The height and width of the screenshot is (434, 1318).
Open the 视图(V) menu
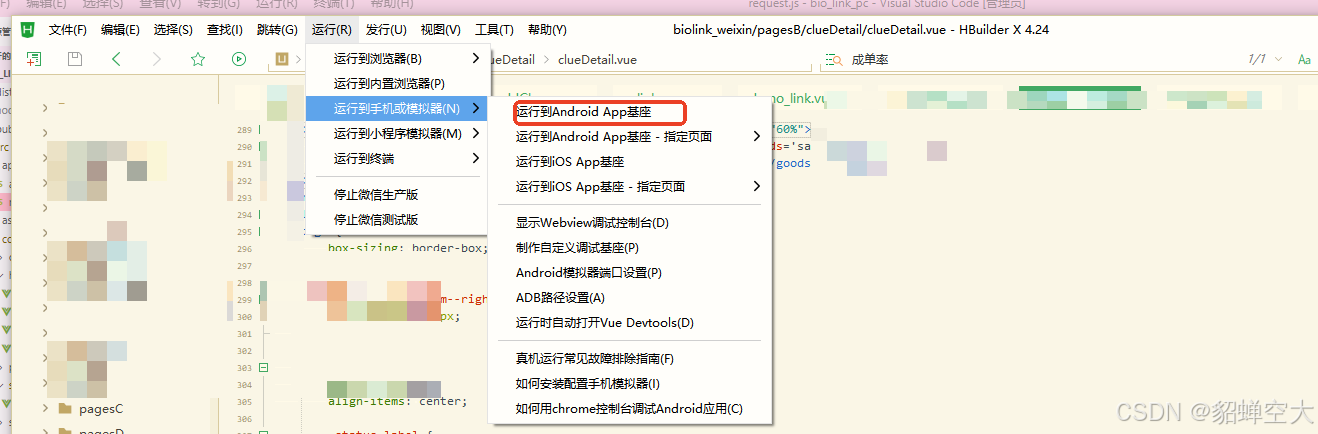pyautogui.click(x=440, y=30)
